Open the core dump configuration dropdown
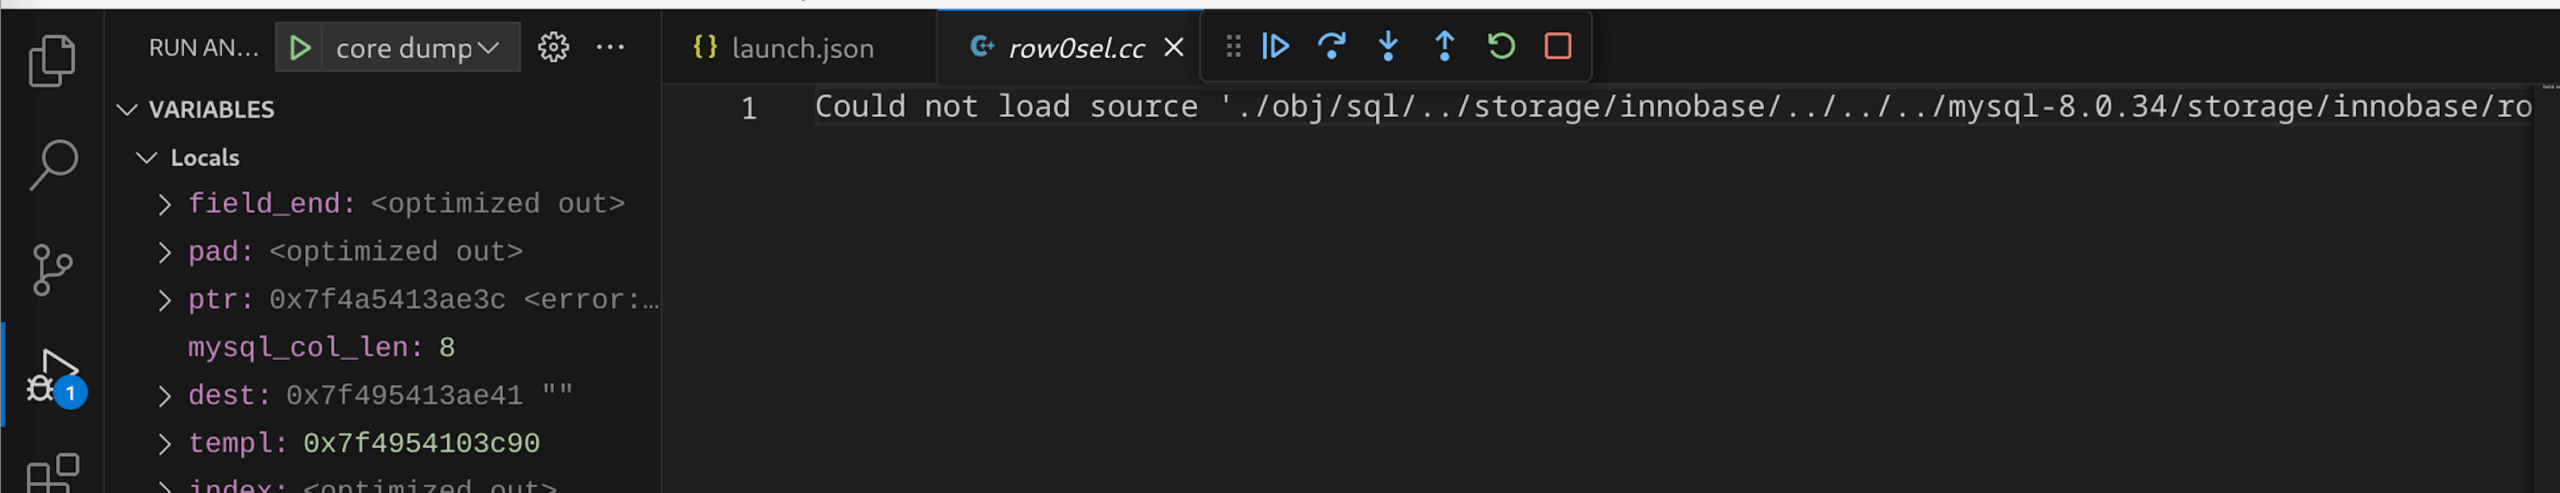Image resolution: width=2560 pixels, height=493 pixels. 418,48
